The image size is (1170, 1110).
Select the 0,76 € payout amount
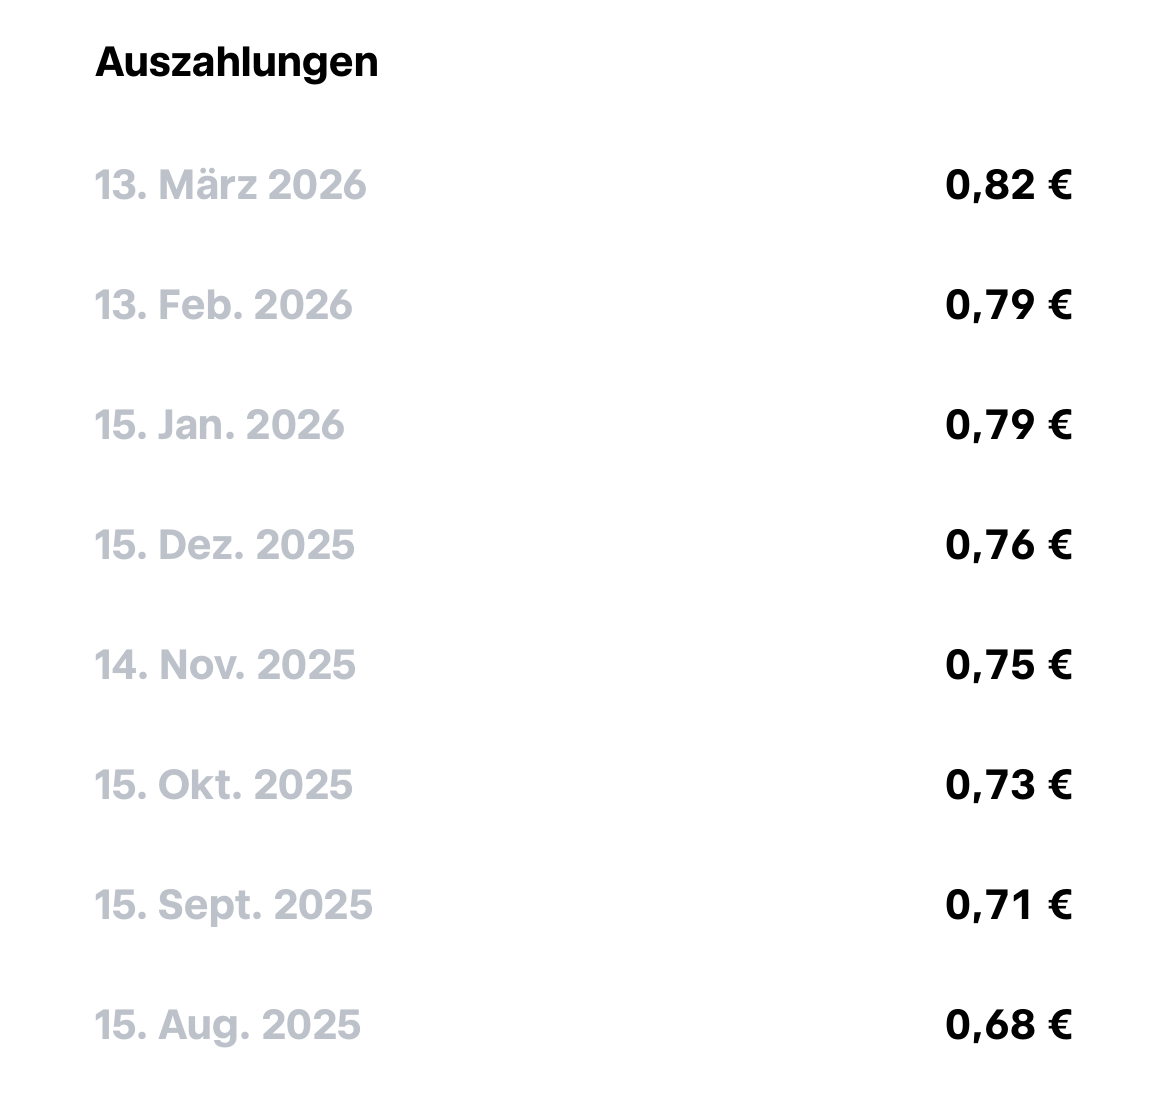coord(1008,545)
